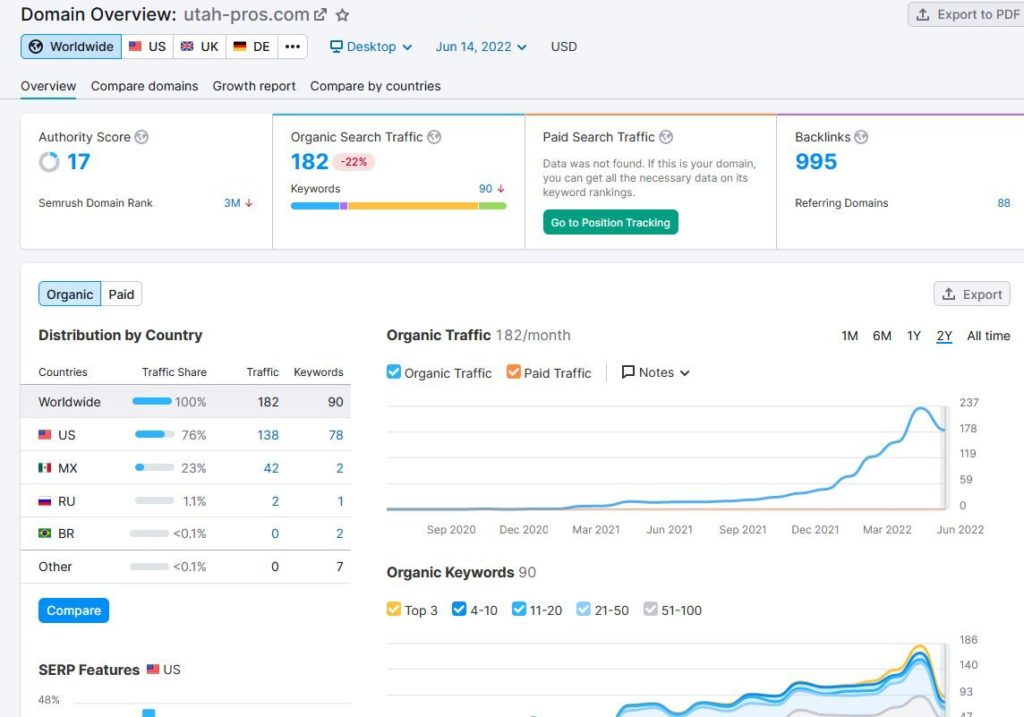Viewport: 1024px width, 717px height.
Task: Click the keywords distribution color bar
Action: point(398,206)
